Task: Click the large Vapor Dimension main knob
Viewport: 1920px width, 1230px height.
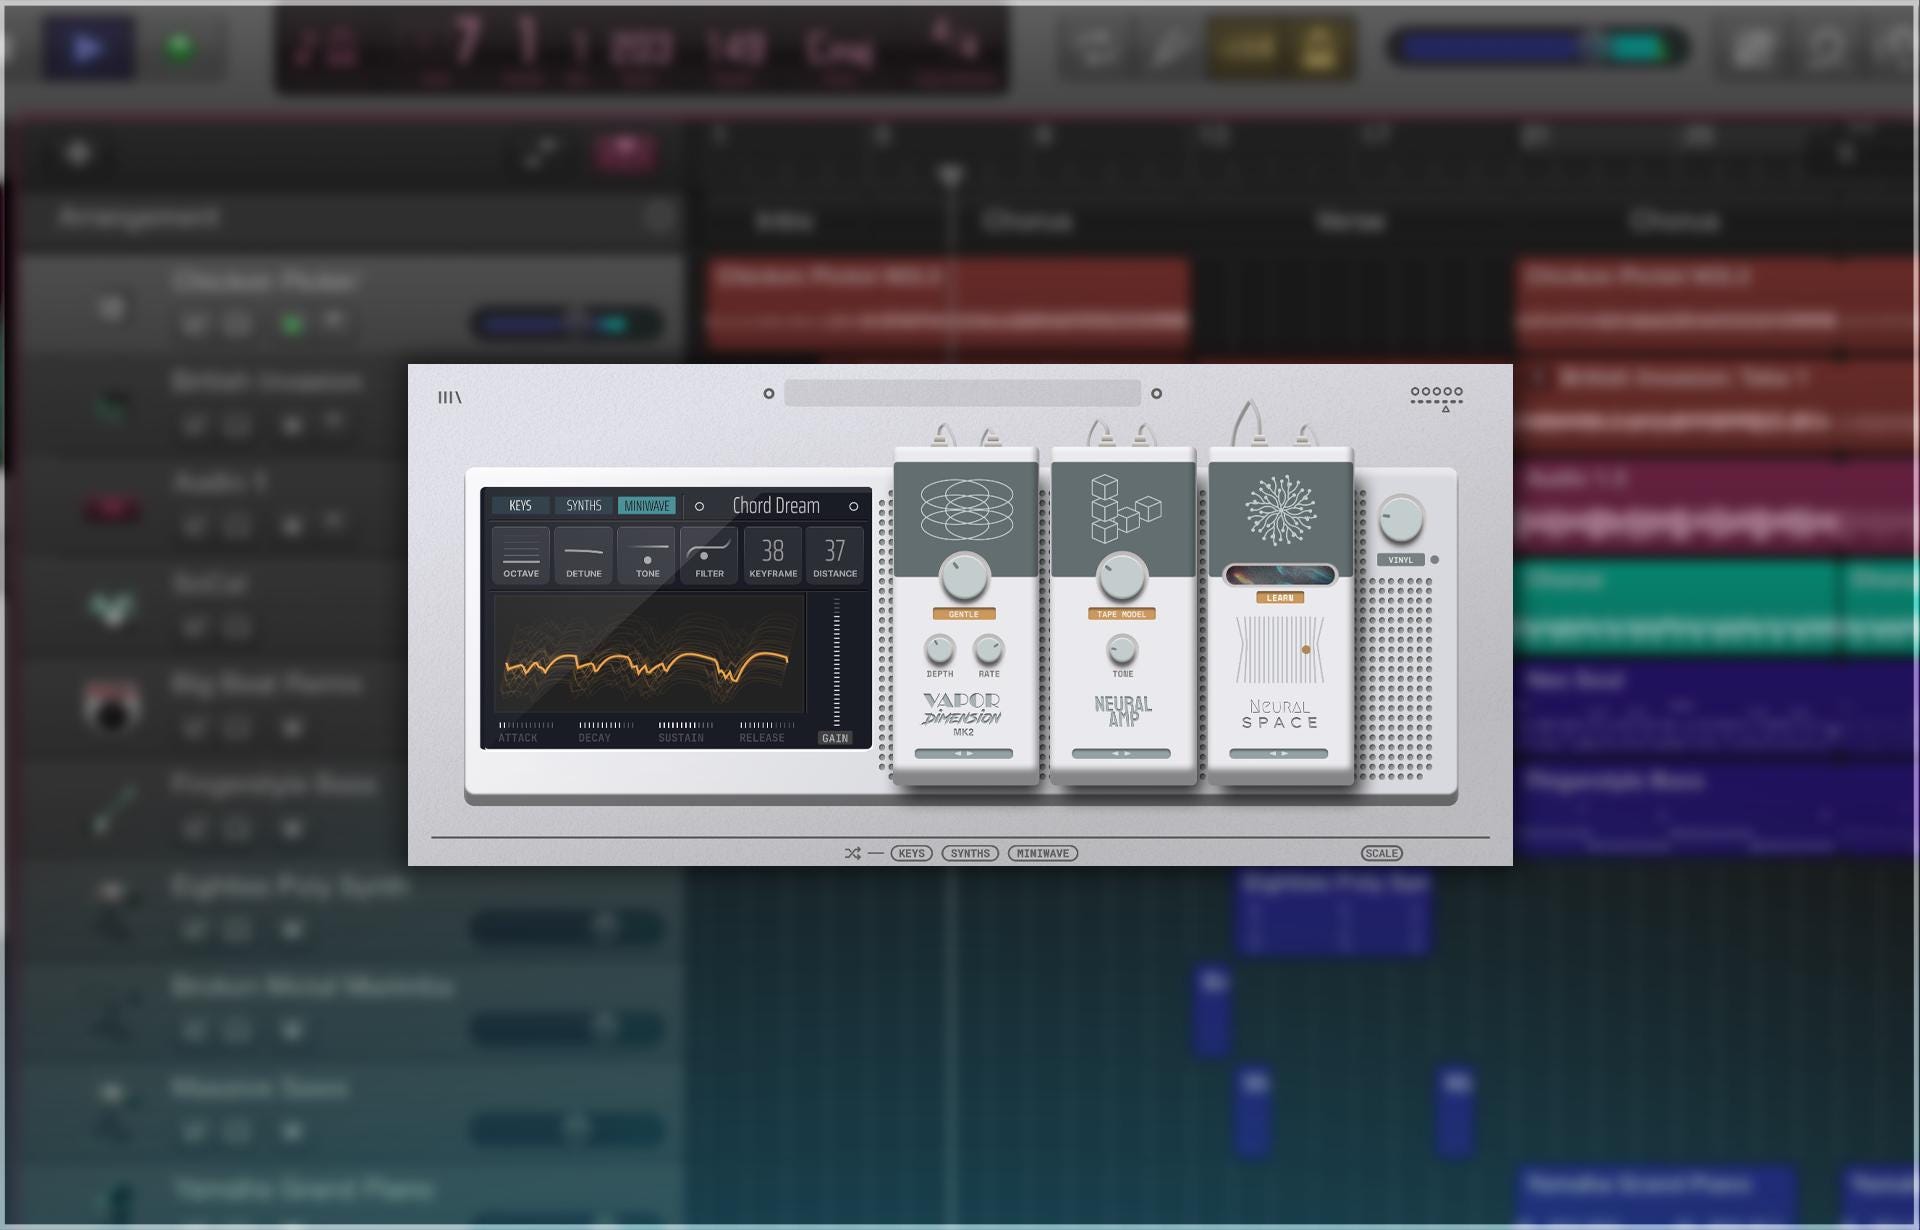Action: [x=965, y=577]
